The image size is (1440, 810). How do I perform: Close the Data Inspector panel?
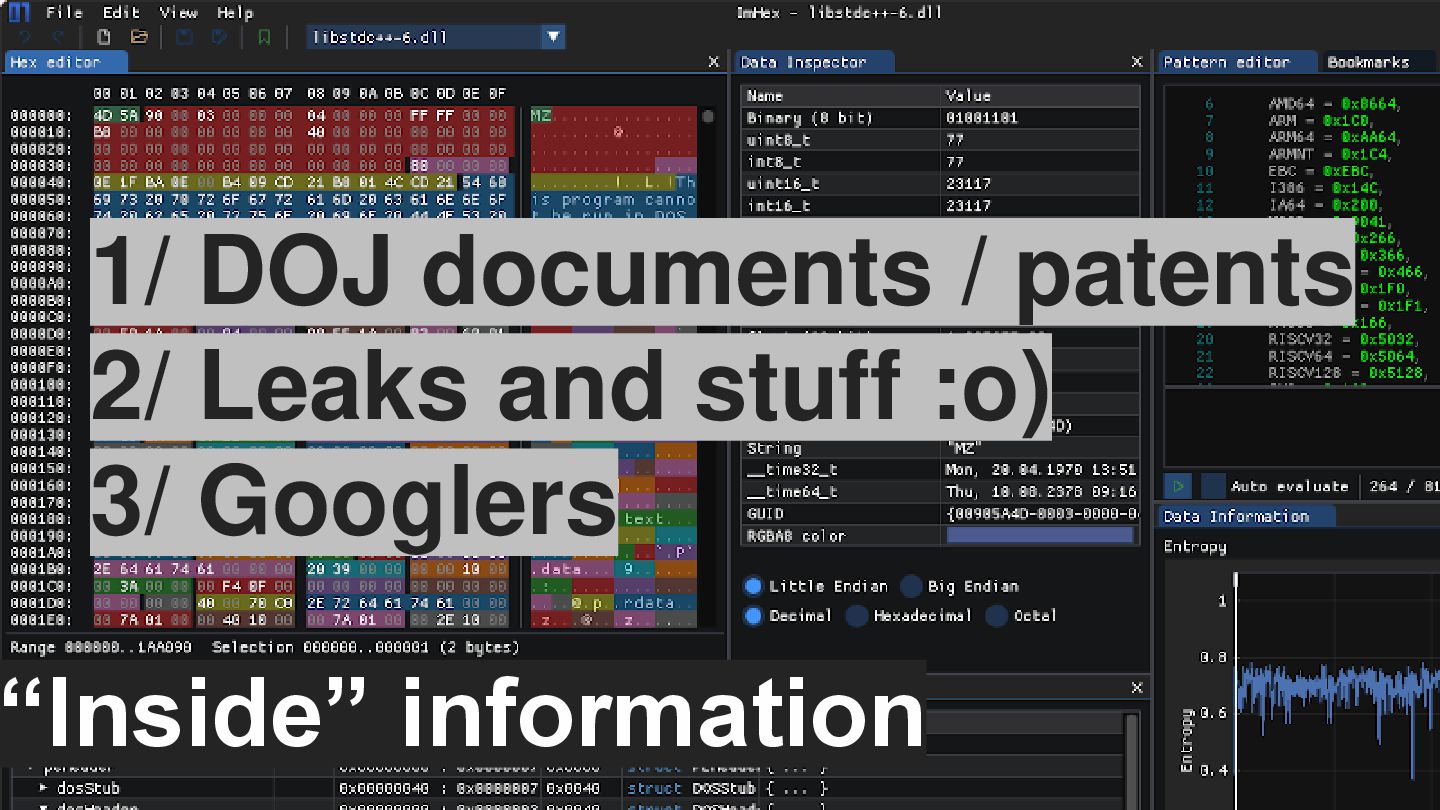(x=1137, y=62)
